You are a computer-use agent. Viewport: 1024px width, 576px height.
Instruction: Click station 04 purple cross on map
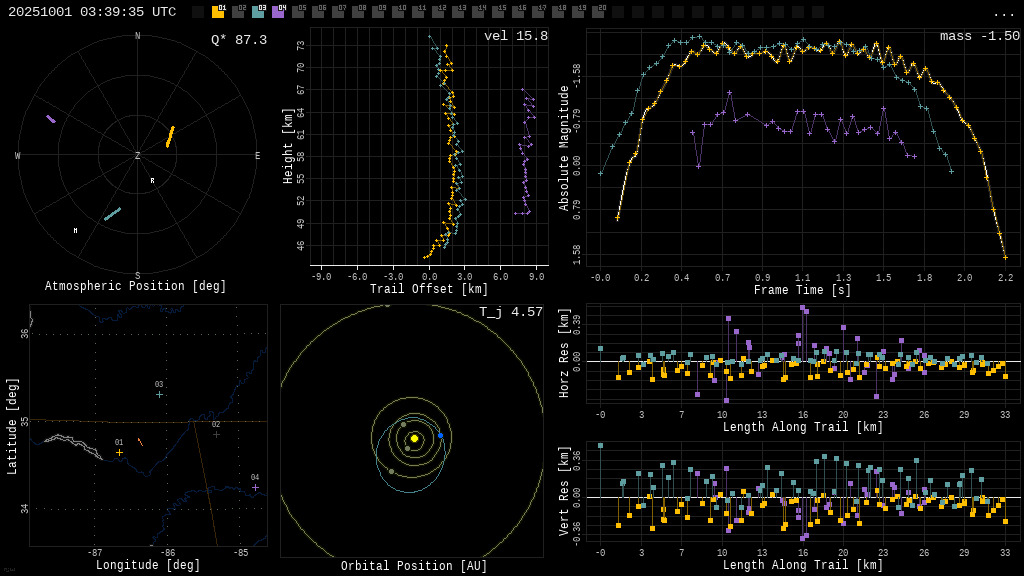pos(255,487)
